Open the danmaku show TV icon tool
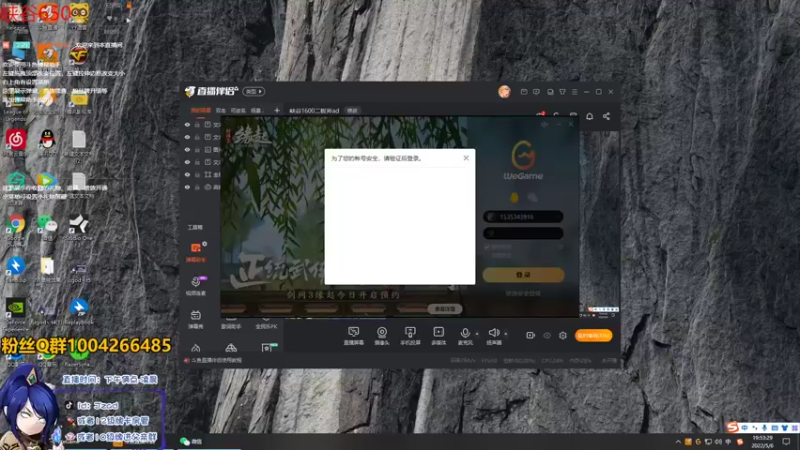 click(196, 319)
